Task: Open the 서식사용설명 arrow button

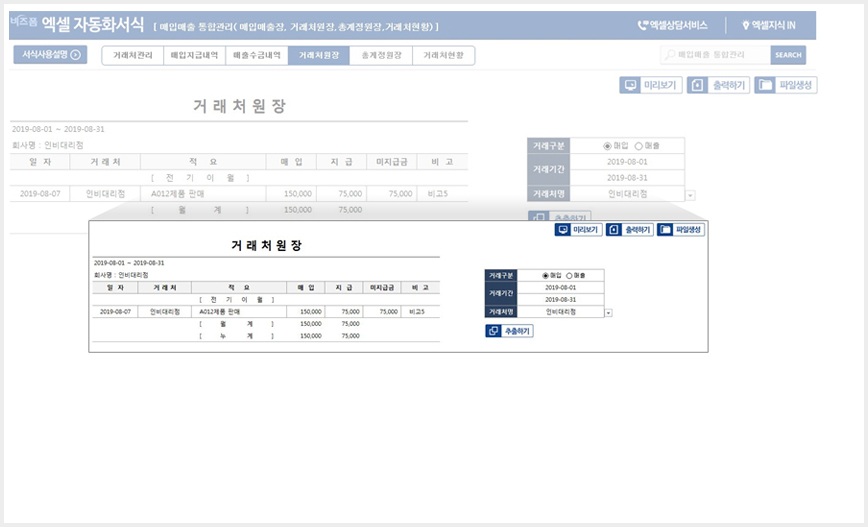Action: click(x=50, y=55)
